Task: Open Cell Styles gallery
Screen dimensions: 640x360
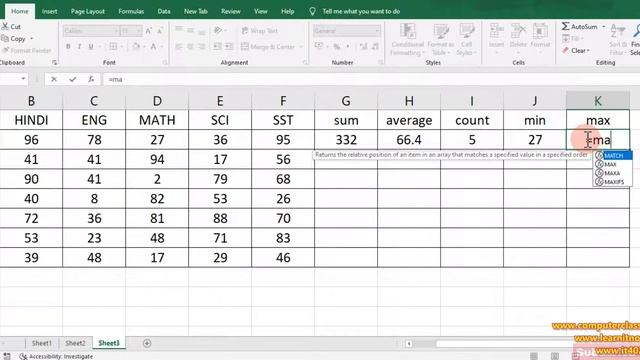Action: pyautogui.click(x=466, y=39)
